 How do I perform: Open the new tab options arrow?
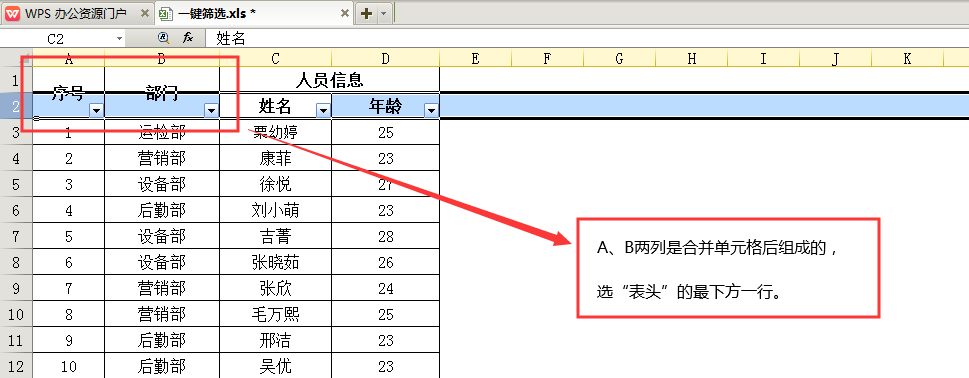click(383, 14)
